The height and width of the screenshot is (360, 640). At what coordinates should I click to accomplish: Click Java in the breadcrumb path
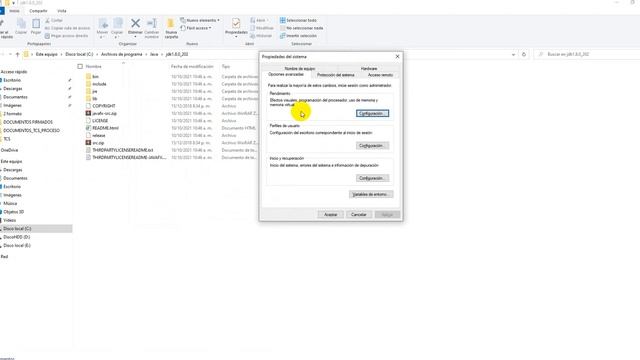click(x=154, y=54)
